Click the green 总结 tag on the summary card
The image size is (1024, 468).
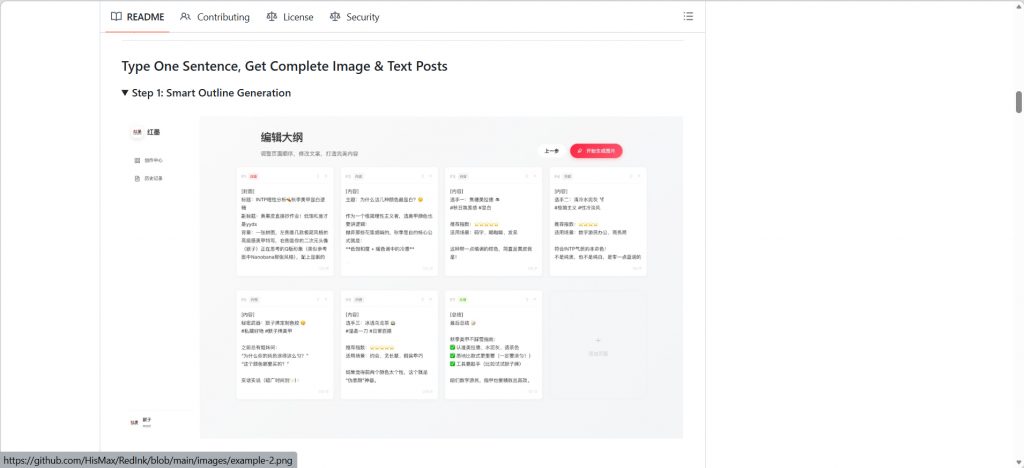pyautogui.click(x=464, y=299)
